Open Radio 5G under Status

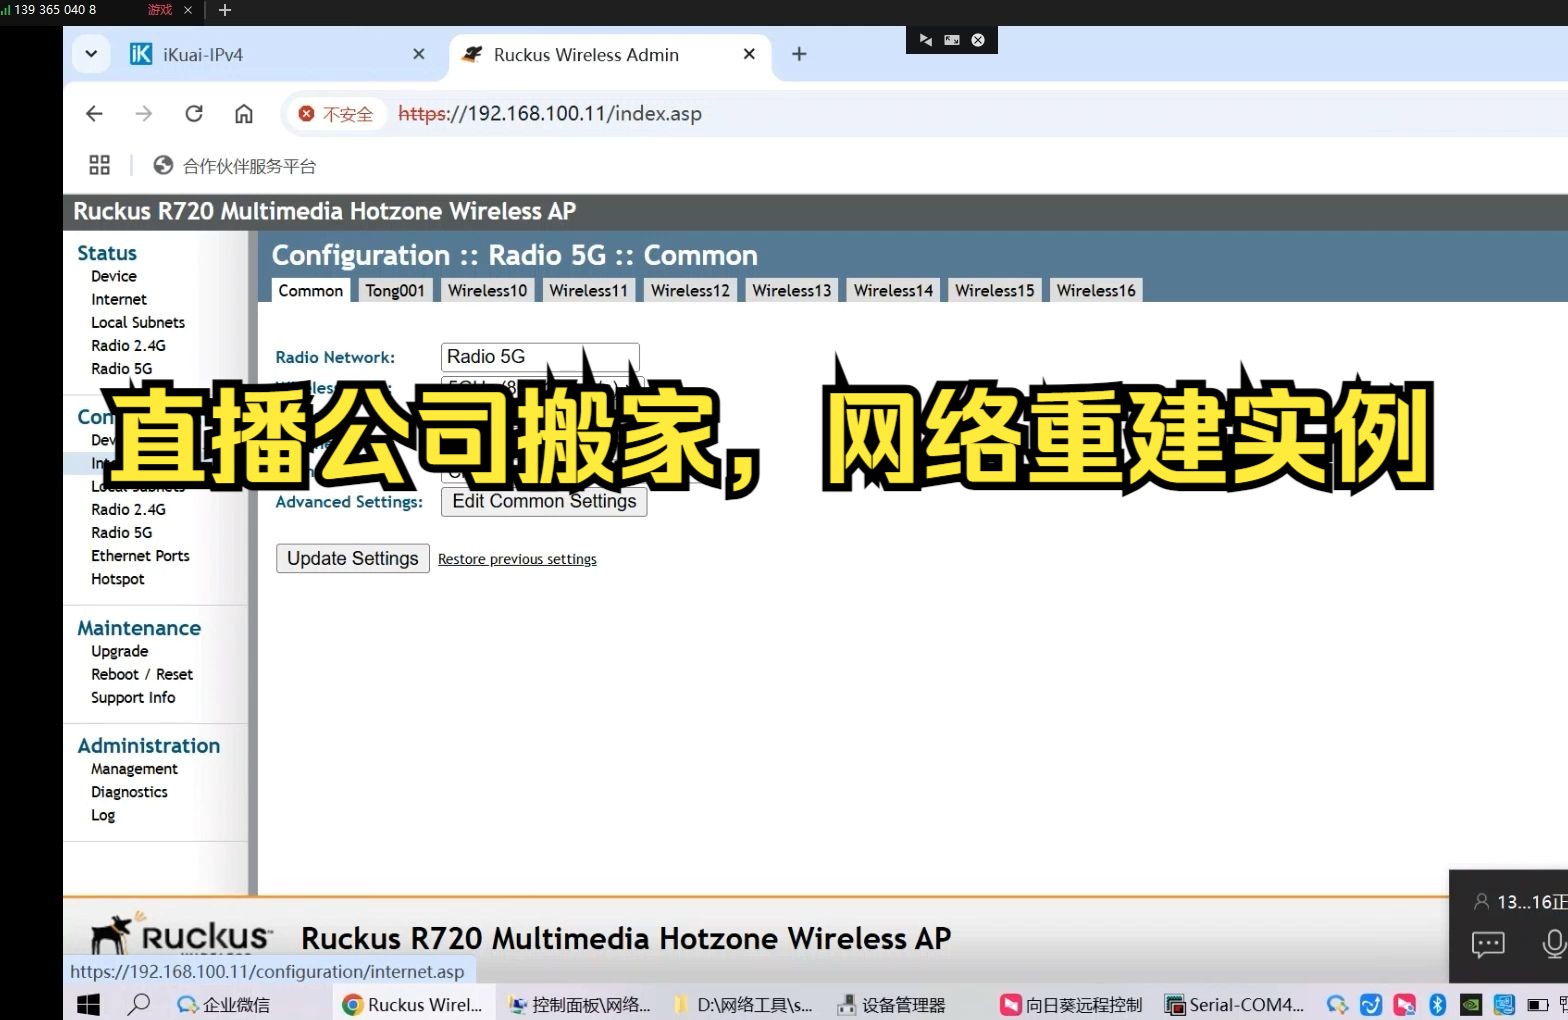(x=122, y=368)
